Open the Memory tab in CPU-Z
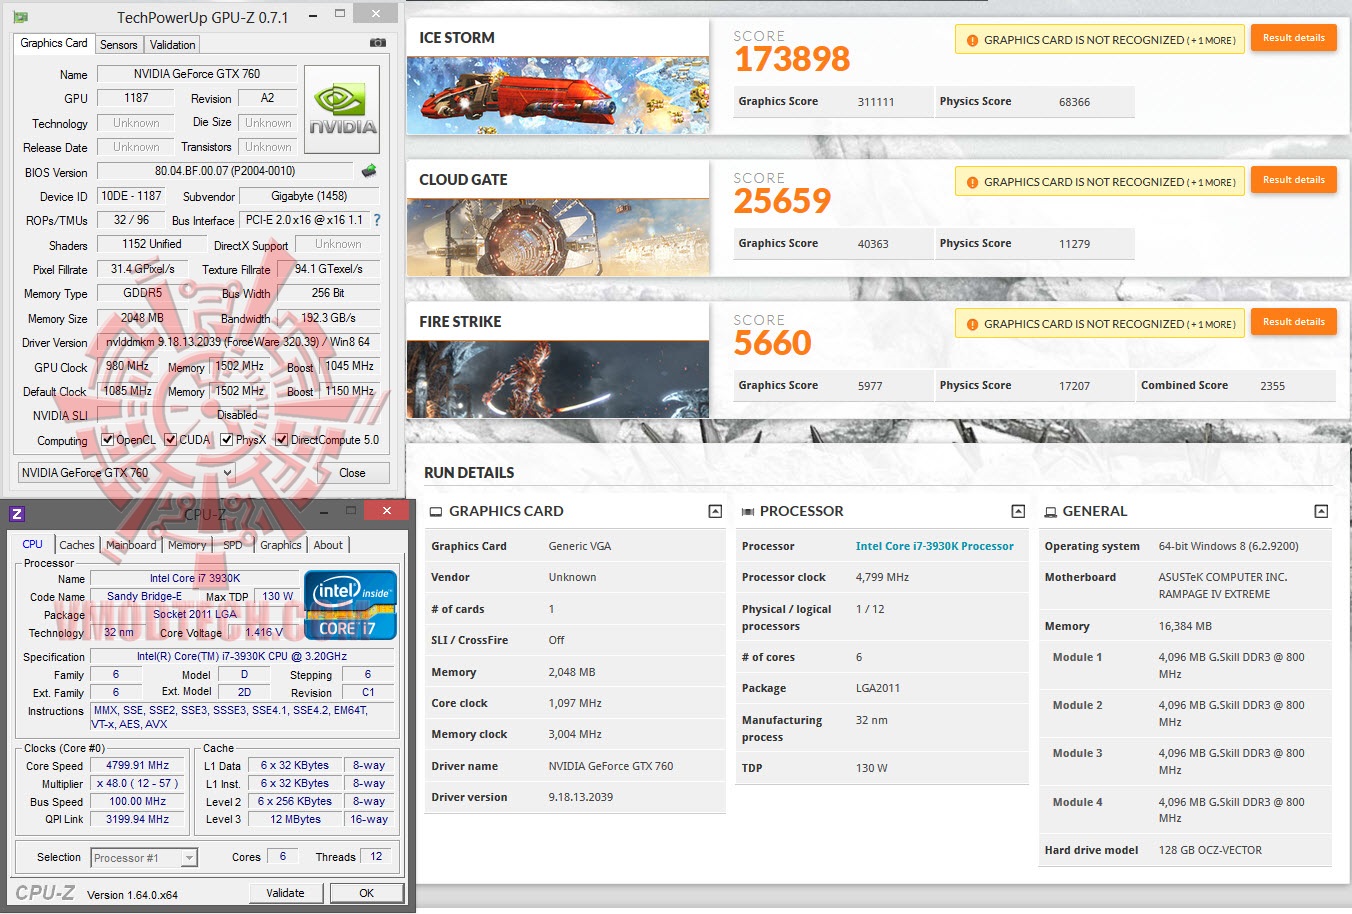1352x914 pixels. pyautogui.click(x=187, y=545)
